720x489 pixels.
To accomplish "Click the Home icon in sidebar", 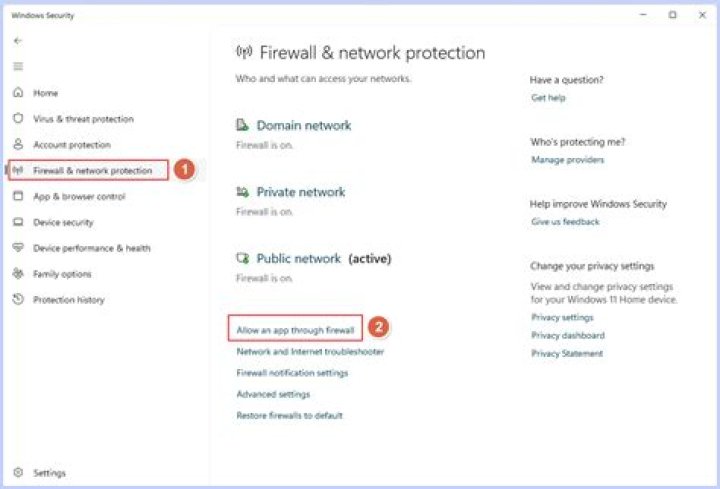I will 18,93.
